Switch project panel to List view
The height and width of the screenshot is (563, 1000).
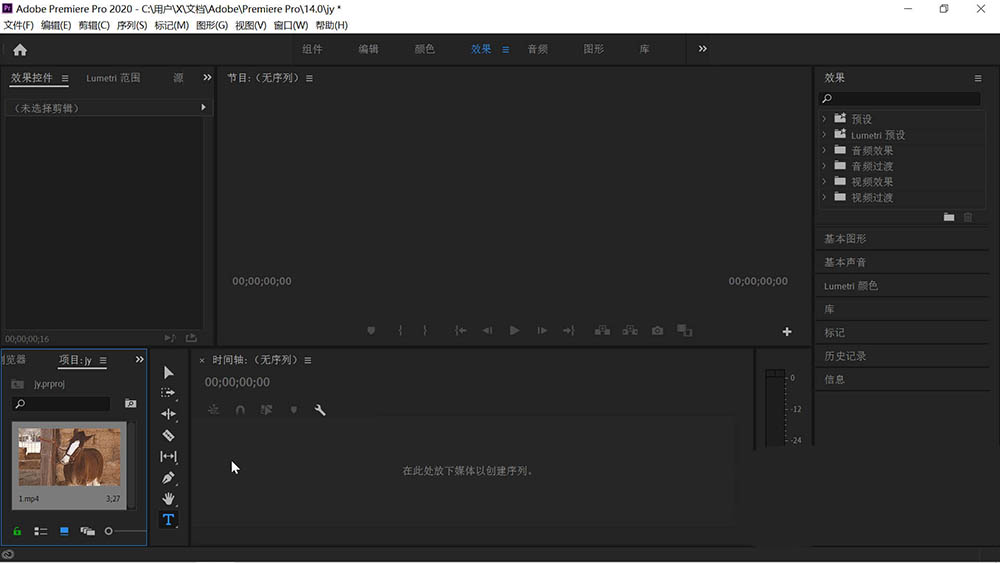[41, 531]
